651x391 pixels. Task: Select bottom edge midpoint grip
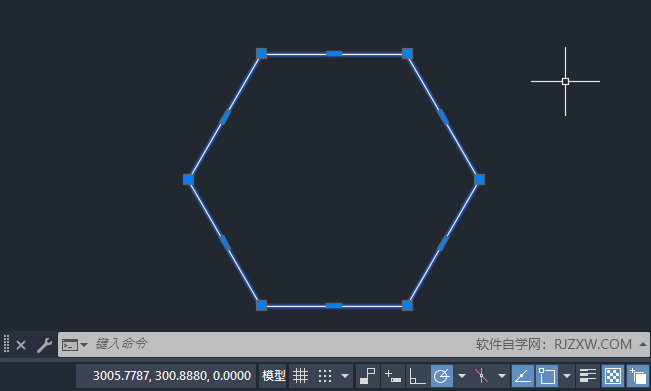[334, 305]
